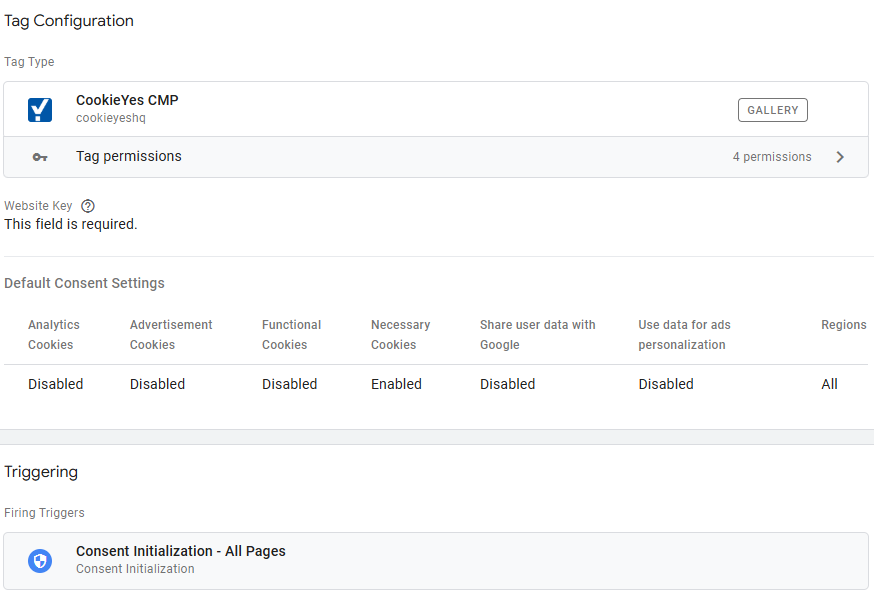Click the 'This field is required.' message
Screen dimensions: 874x599
(x=71, y=224)
